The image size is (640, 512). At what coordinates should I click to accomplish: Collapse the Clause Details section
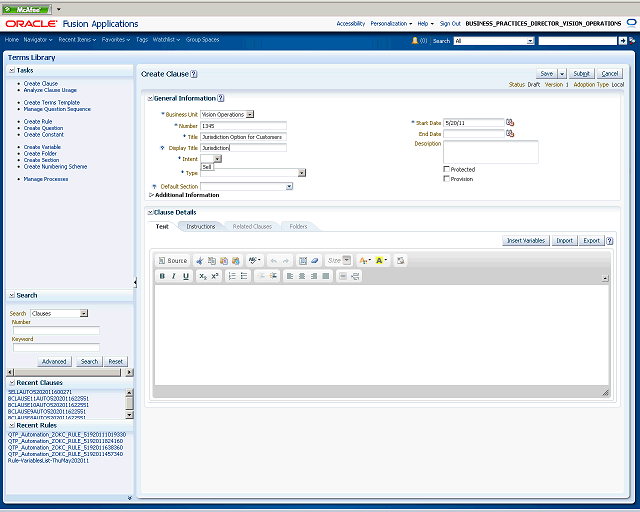[x=150, y=212]
